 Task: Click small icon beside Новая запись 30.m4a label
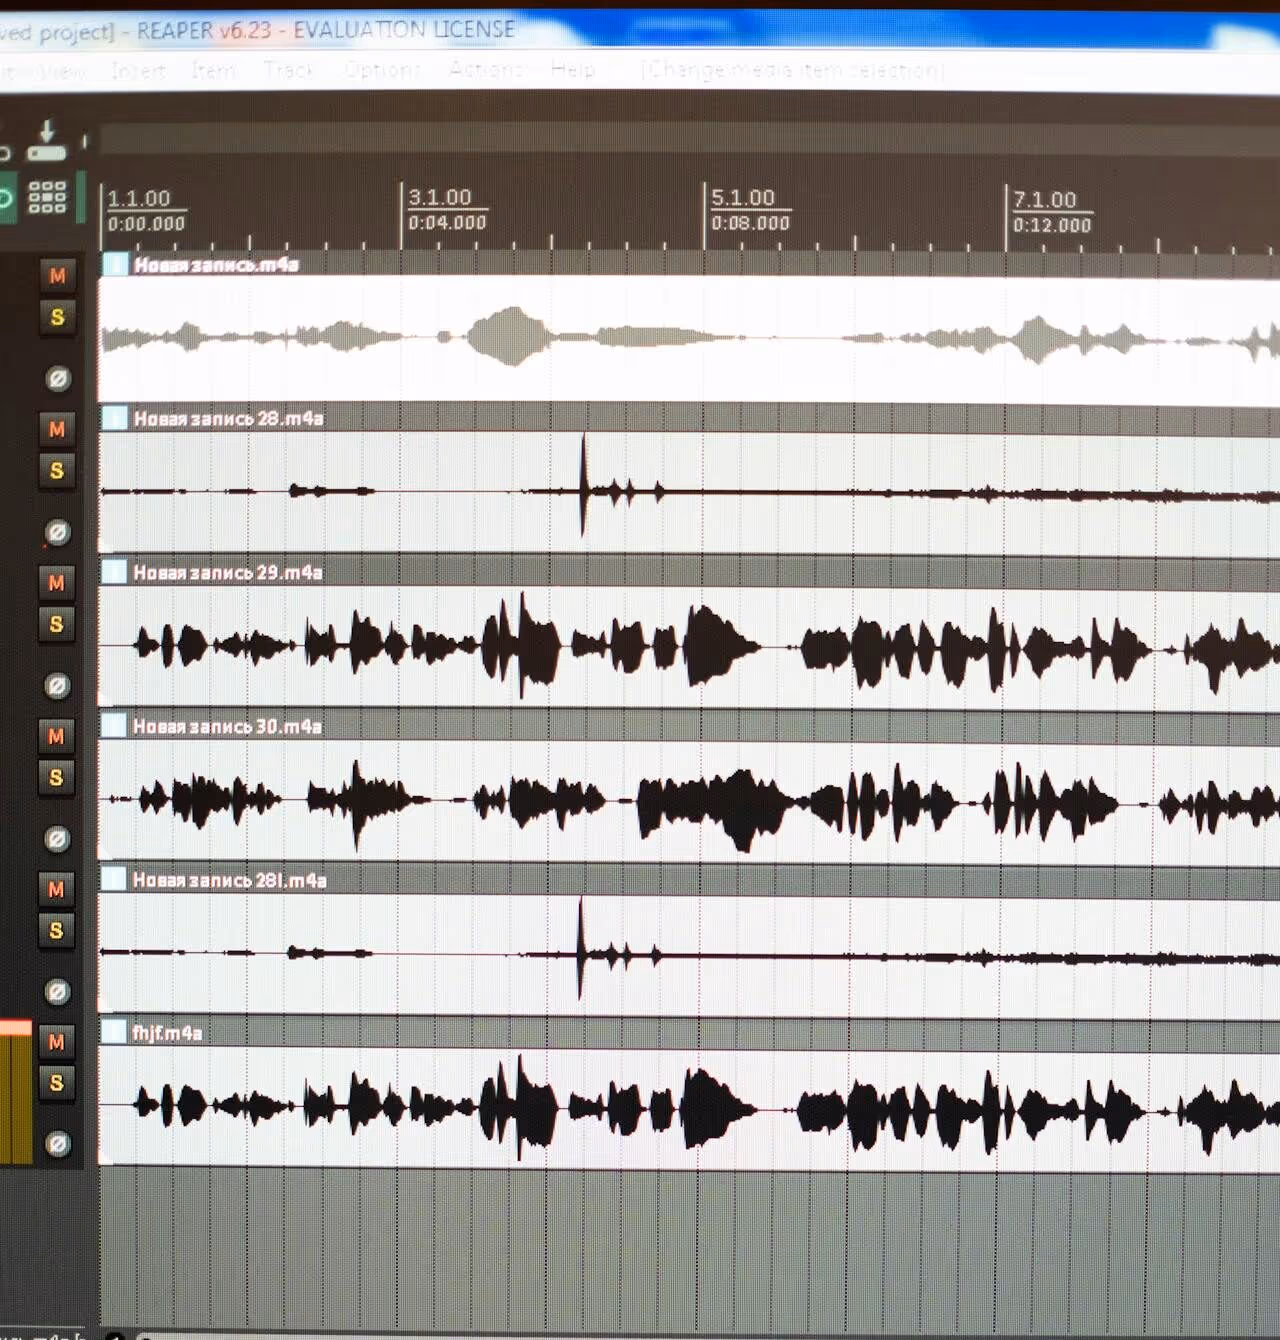coord(115,726)
